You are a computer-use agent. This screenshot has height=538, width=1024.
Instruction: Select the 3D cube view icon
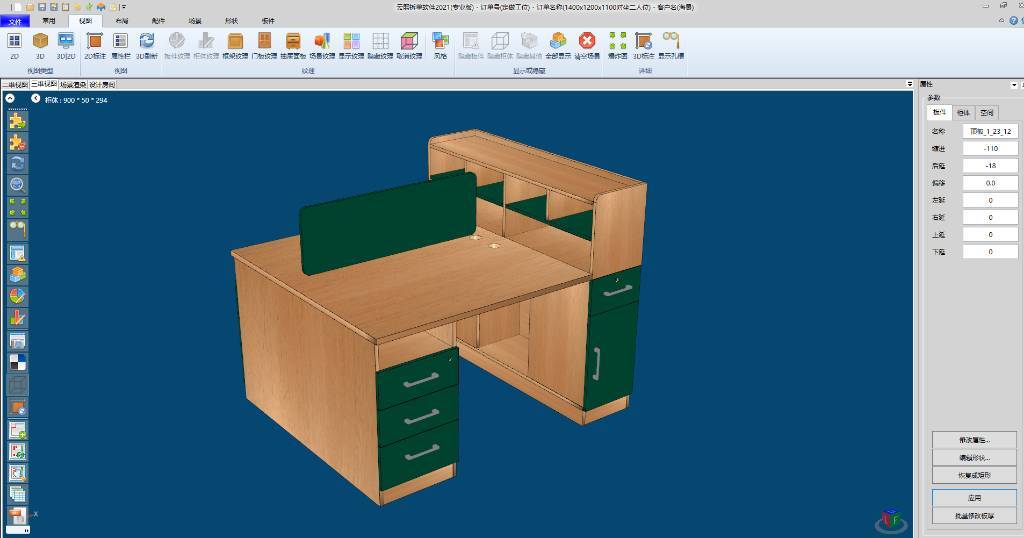[40, 42]
